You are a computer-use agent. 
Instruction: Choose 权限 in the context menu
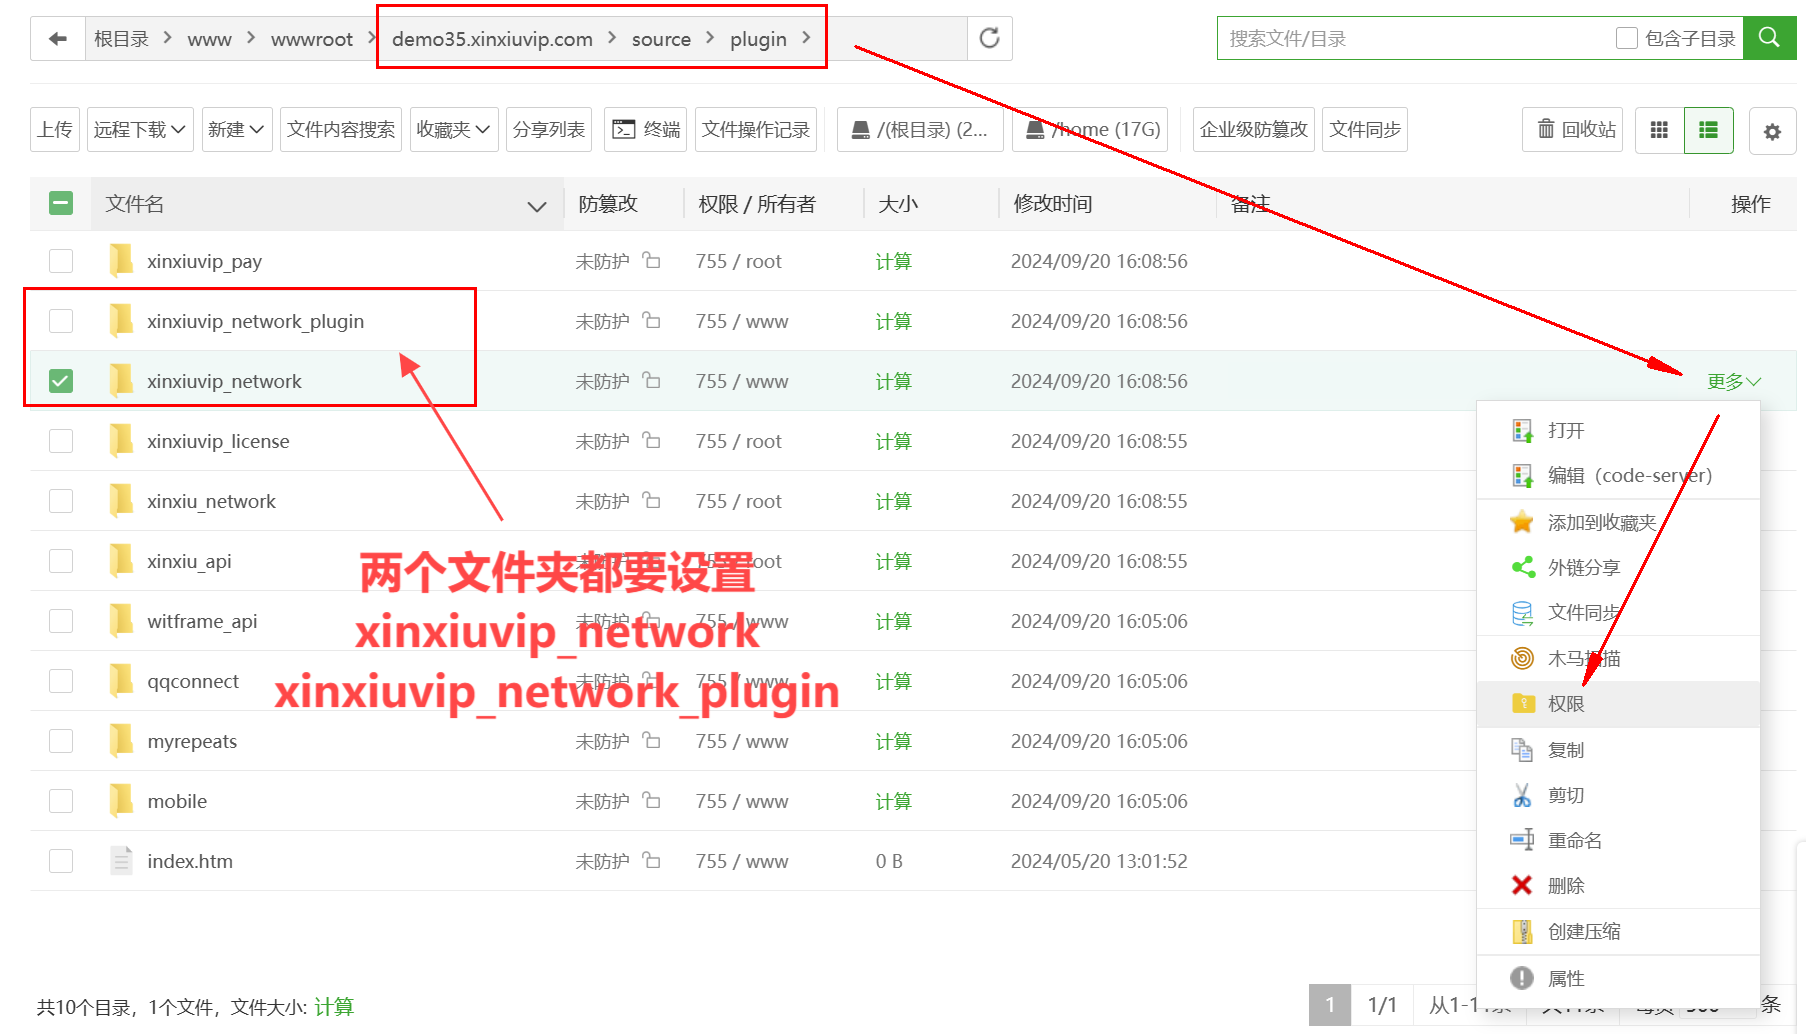[1618, 704]
